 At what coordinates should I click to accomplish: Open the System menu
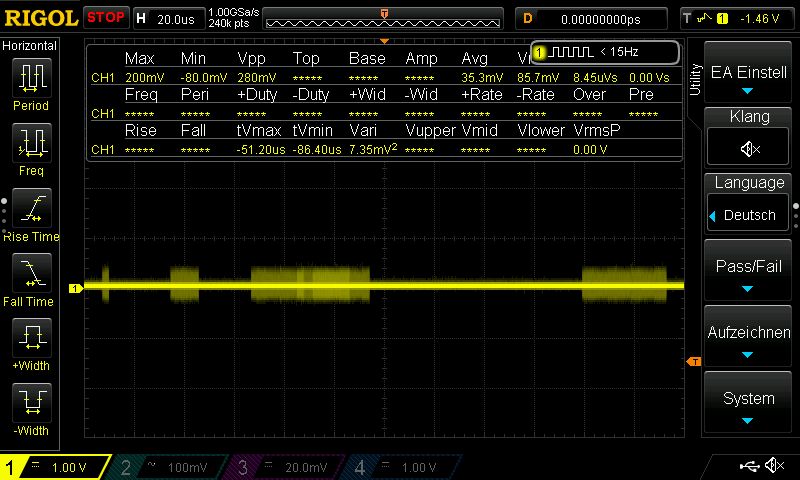click(x=749, y=404)
